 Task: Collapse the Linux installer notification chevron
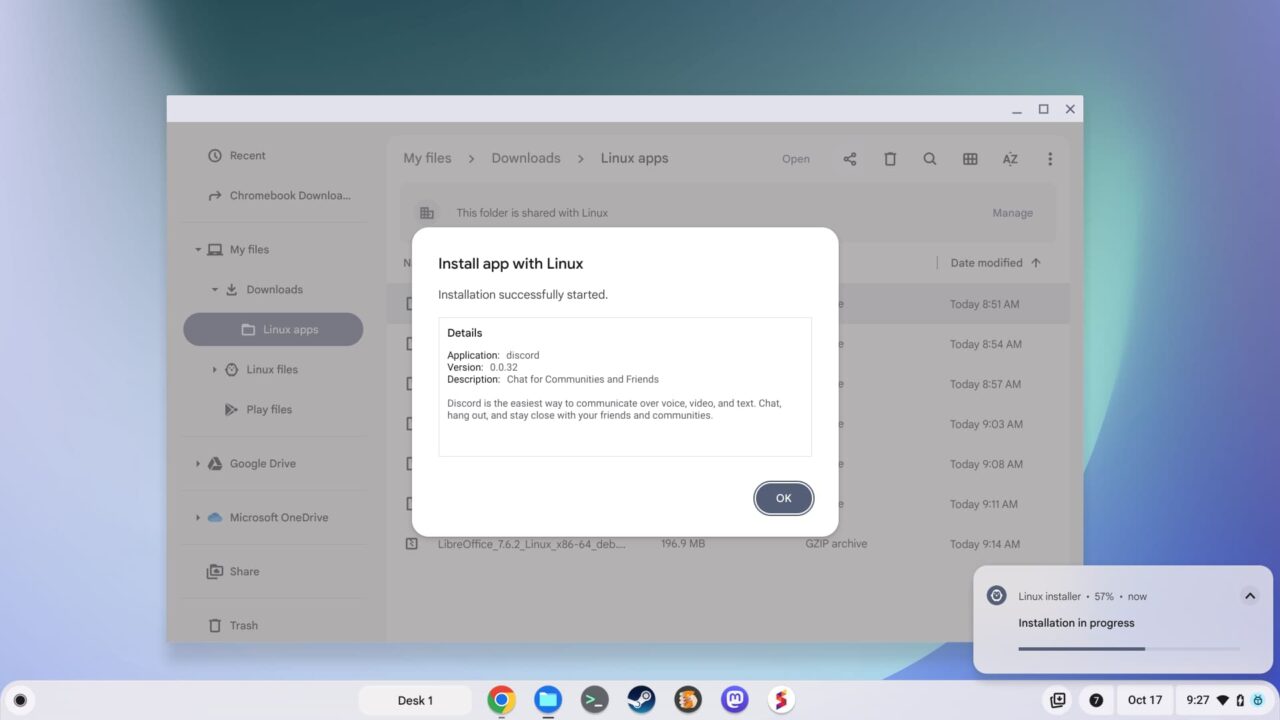[1249, 596]
